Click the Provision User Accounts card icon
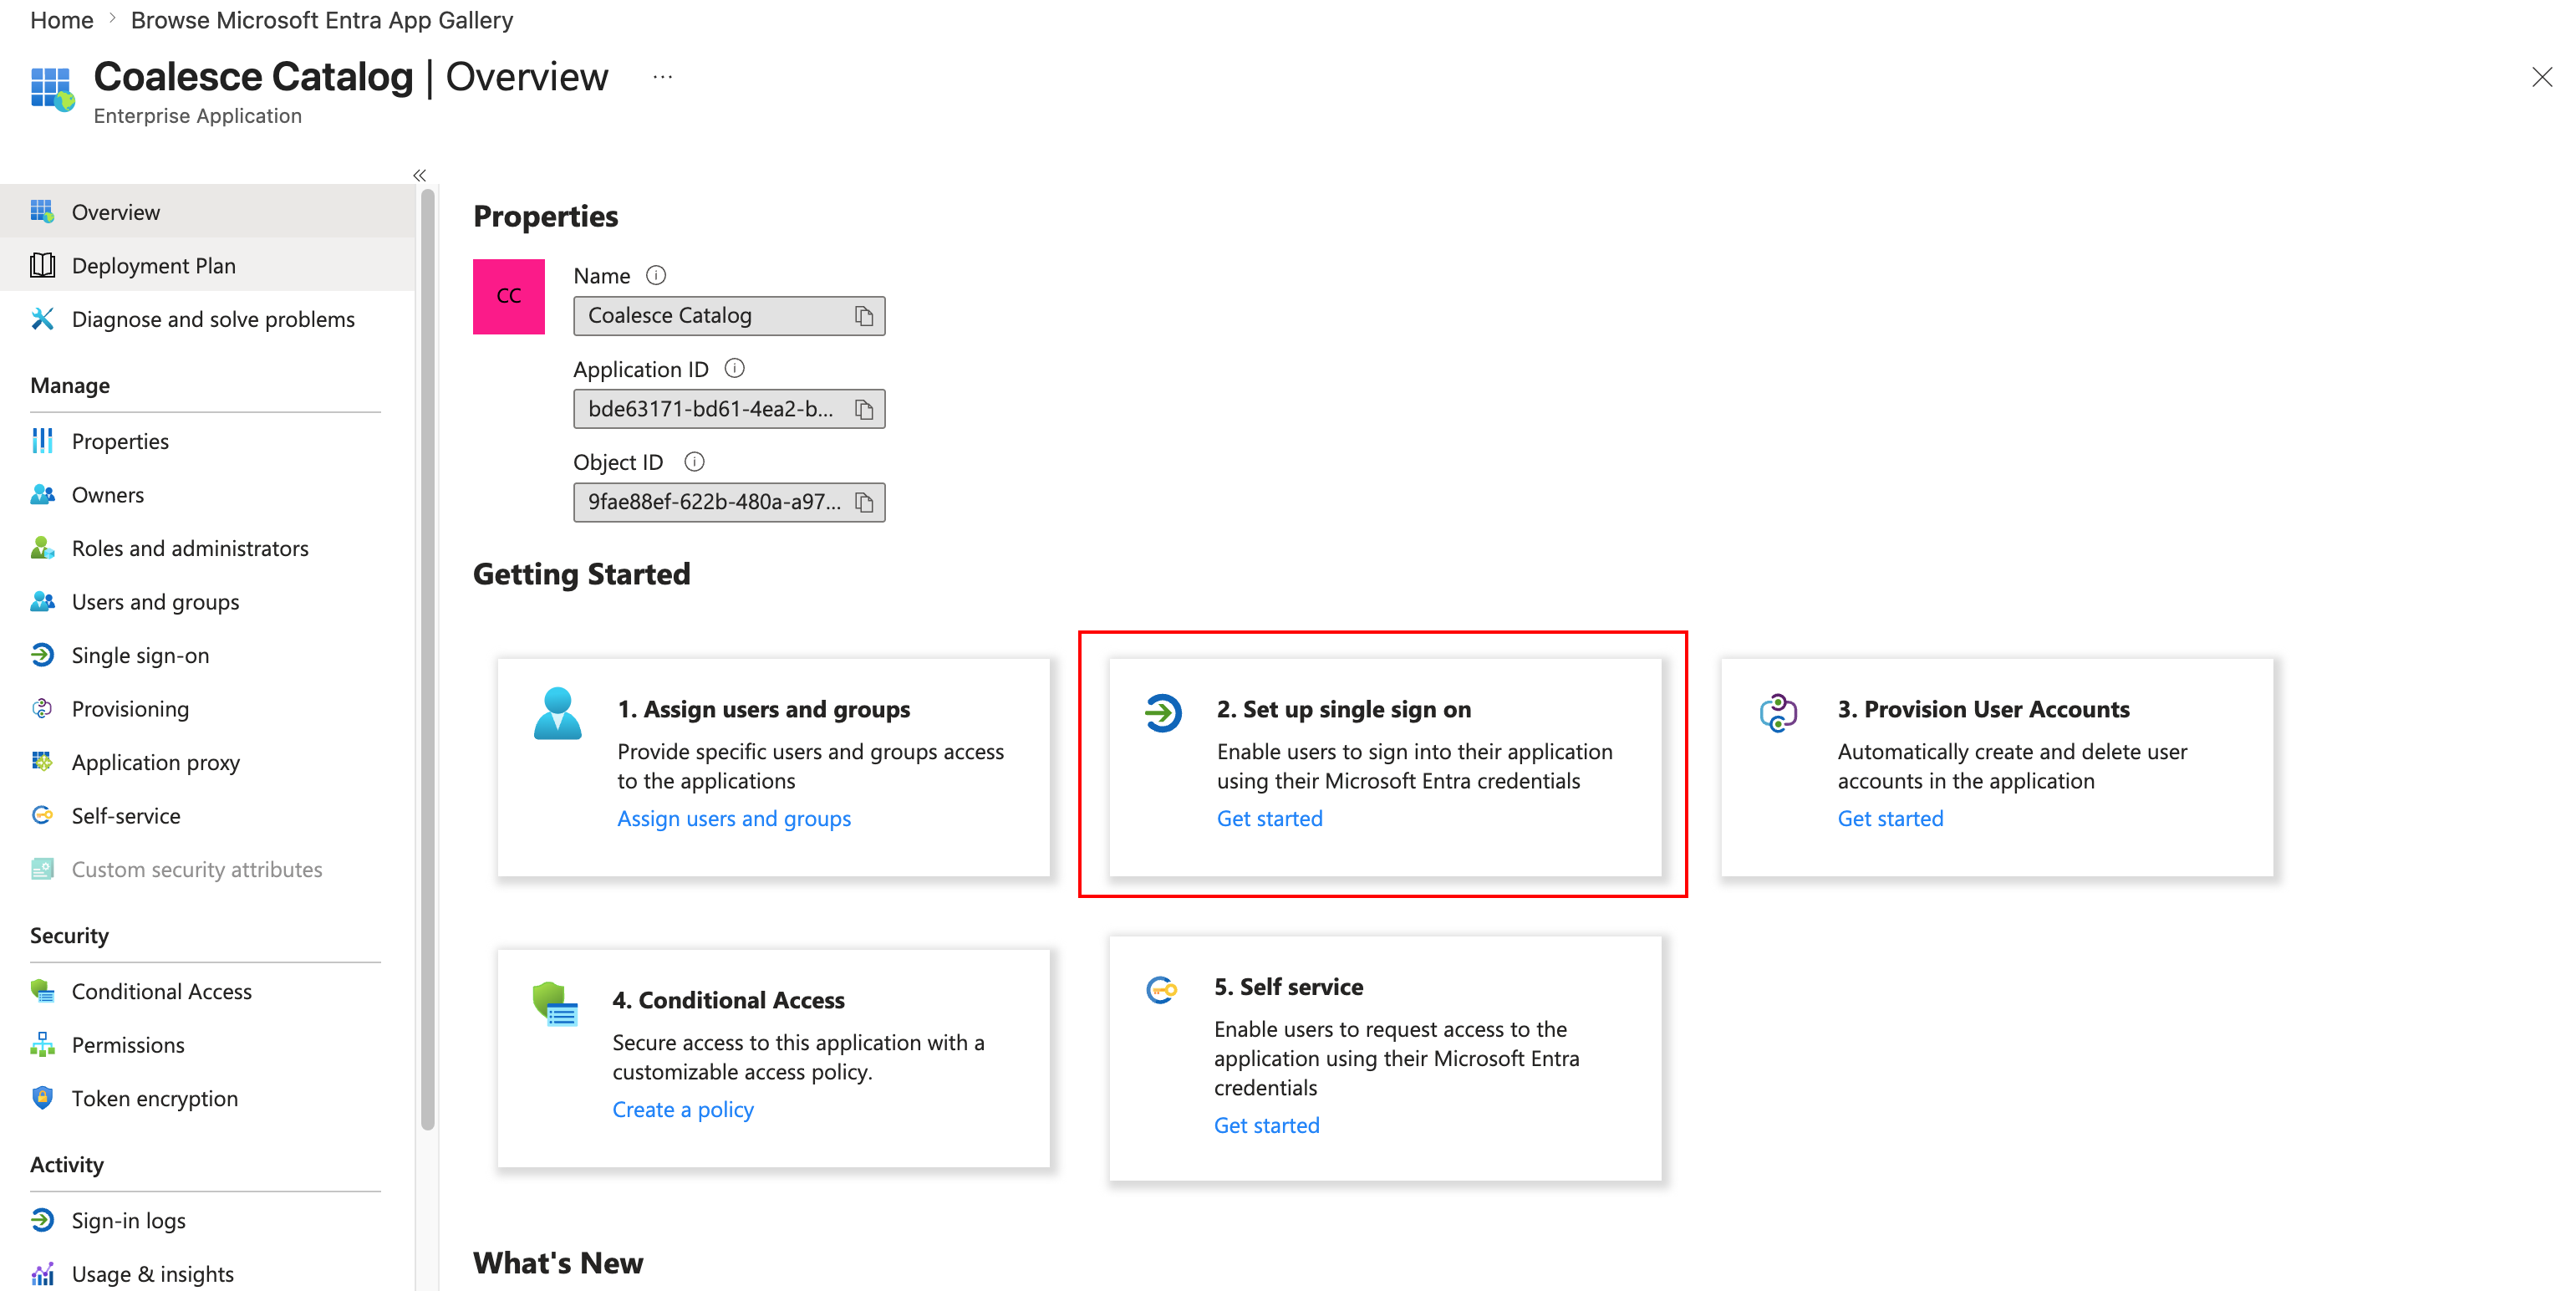Image resolution: width=2576 pixels, height=1291 pixels. pyautogui.click(x=1778, y=712)
